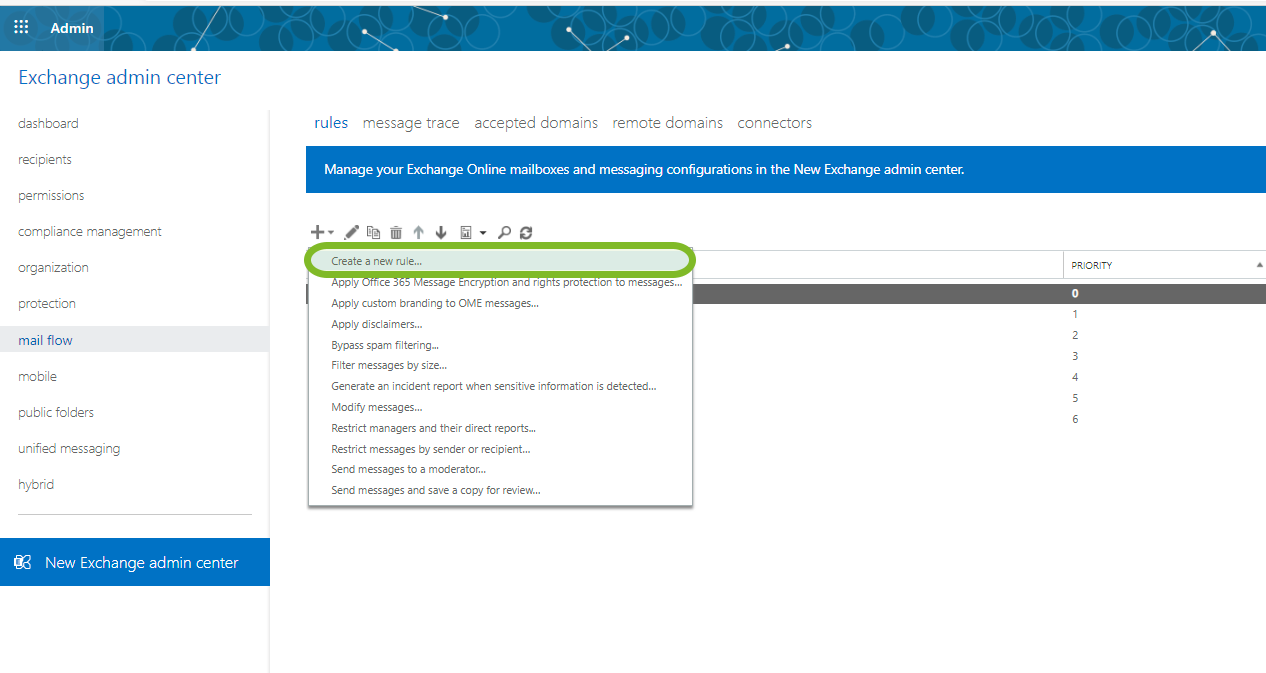
Task: Click the copy rule icon
Action: click(374, 232)
